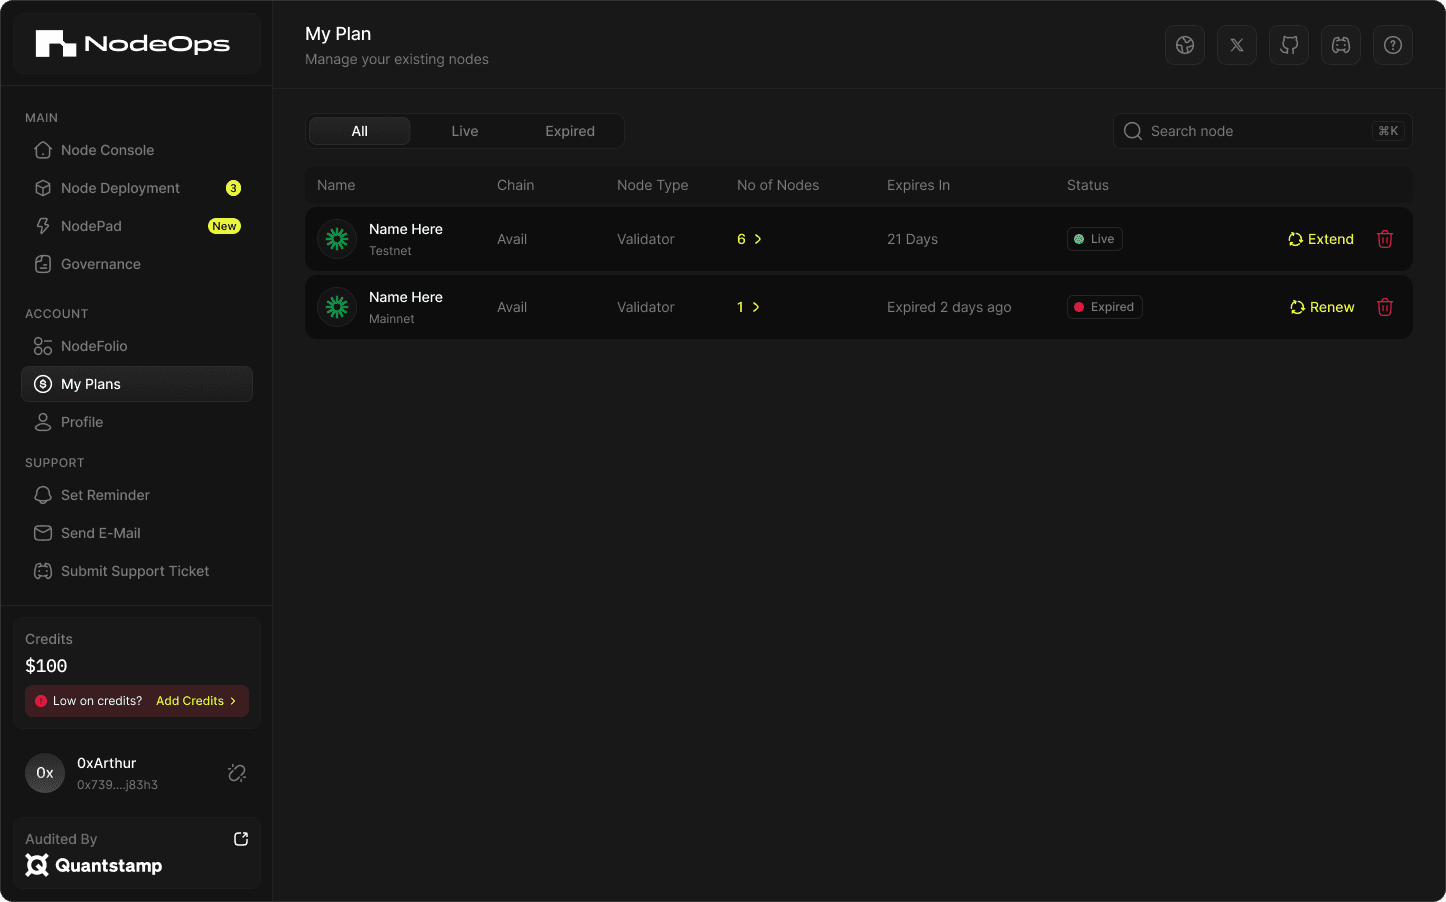
Task: Open the GitHub icon in header
Action: pos(1289,45)
